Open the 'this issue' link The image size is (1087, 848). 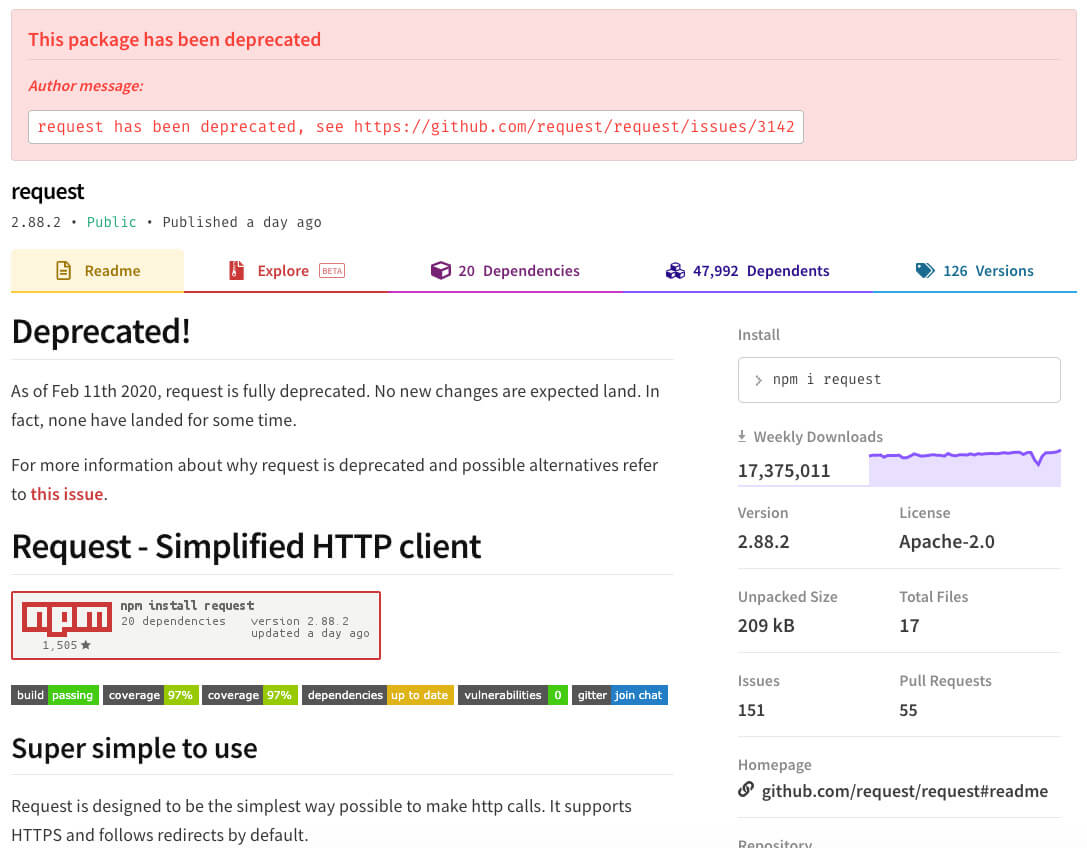[67, 494]
